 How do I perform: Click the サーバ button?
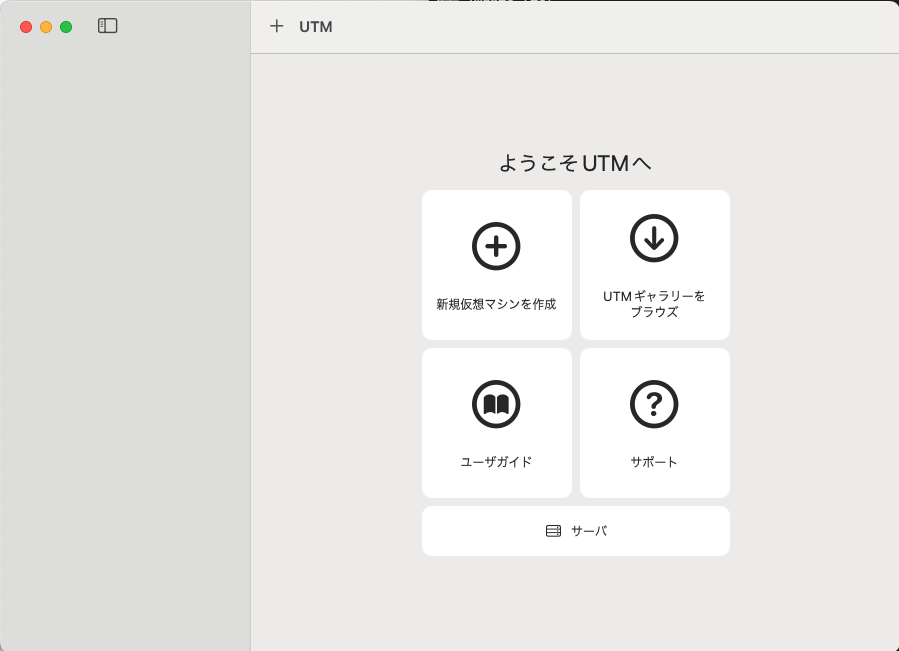576,530
